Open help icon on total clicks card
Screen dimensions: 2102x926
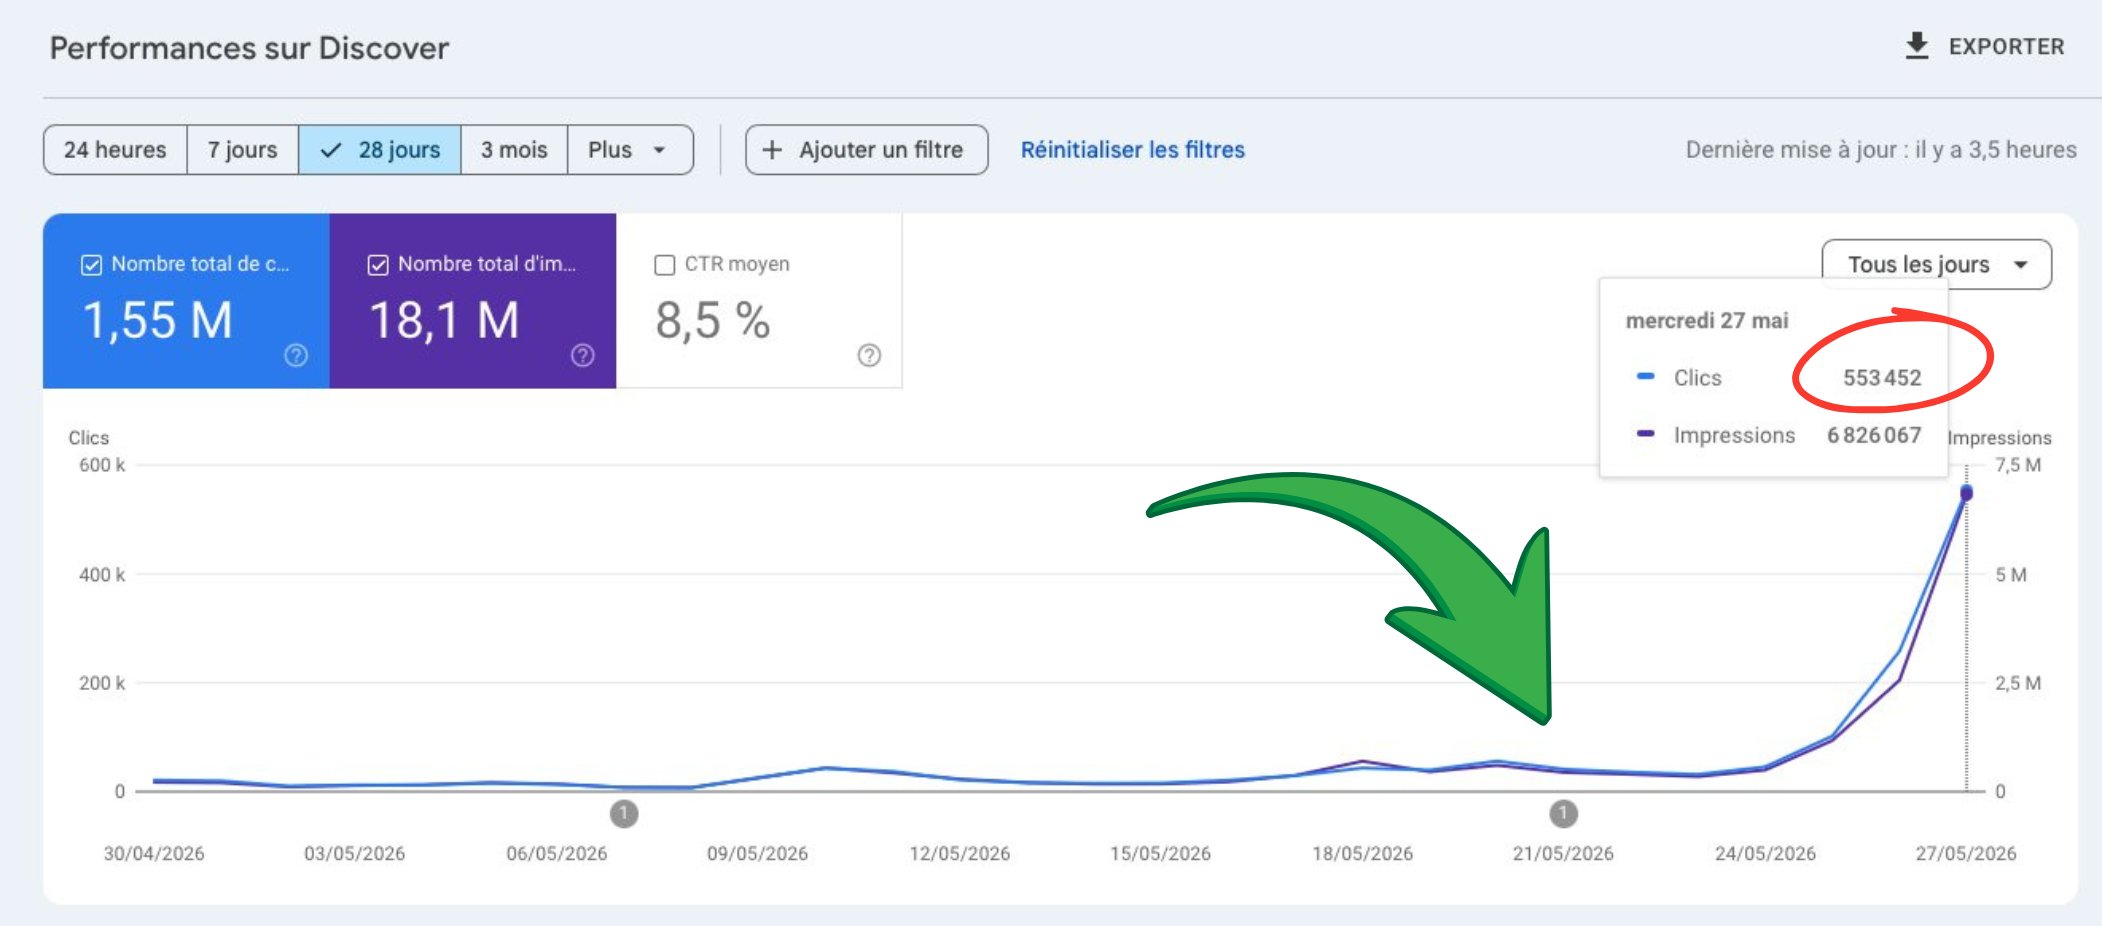tap(296, 355)
